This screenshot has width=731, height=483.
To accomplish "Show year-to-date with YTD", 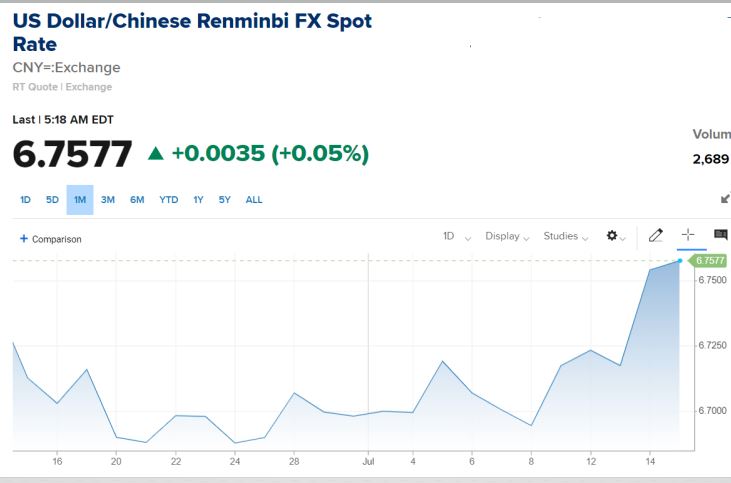I will pos(169,200).
